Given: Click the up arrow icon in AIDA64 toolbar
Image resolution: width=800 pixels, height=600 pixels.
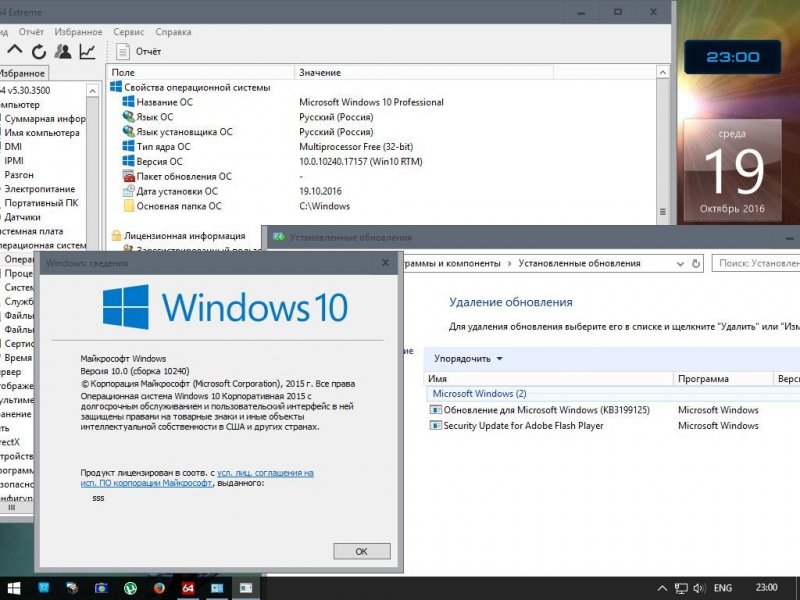Looking at the screenshot, I should coord(15,51).
